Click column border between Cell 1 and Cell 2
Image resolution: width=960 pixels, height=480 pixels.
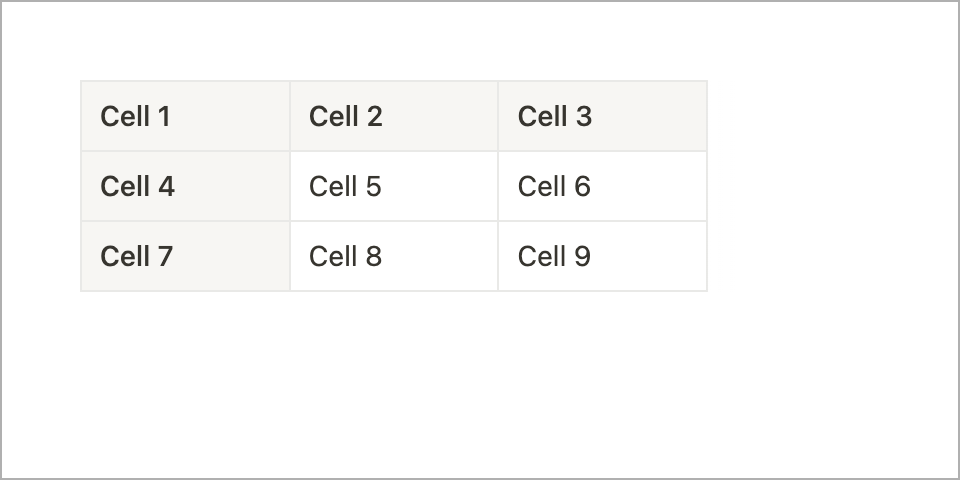coord(290,116)
